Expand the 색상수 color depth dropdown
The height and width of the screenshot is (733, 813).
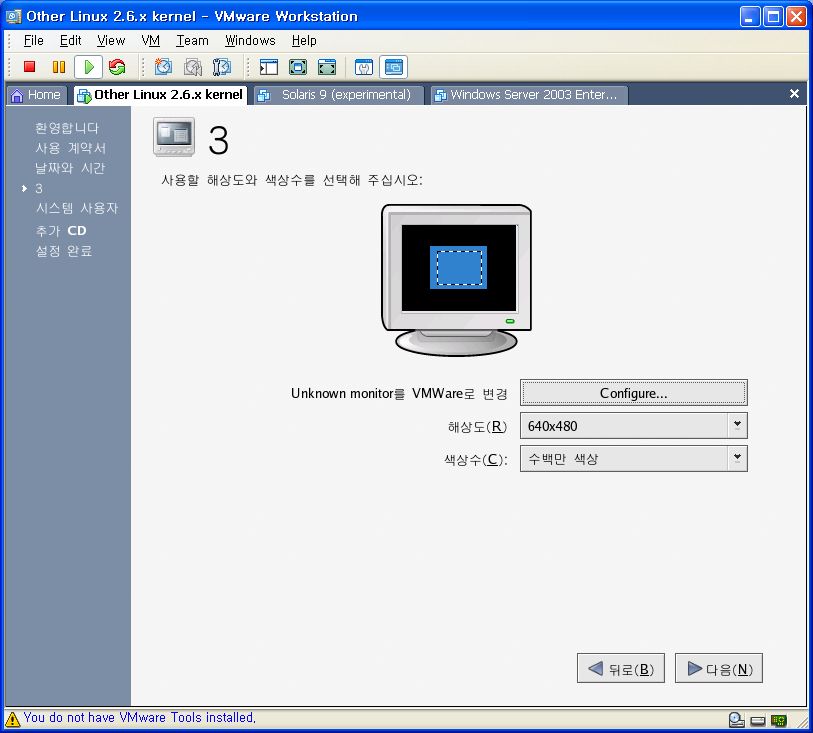[x=737, y=458]
